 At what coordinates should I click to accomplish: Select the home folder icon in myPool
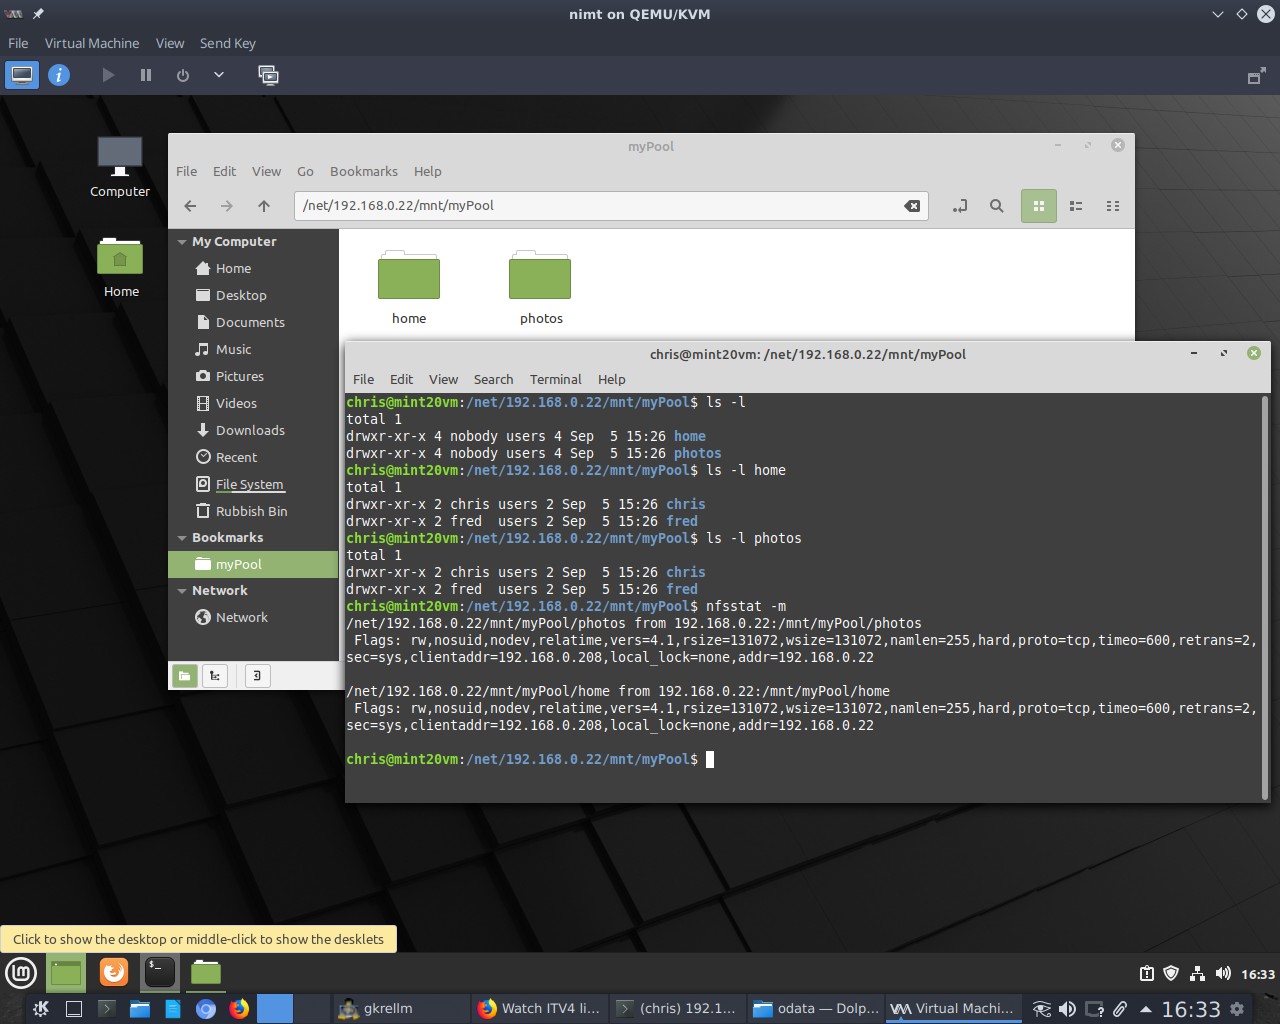click(409, 288)
